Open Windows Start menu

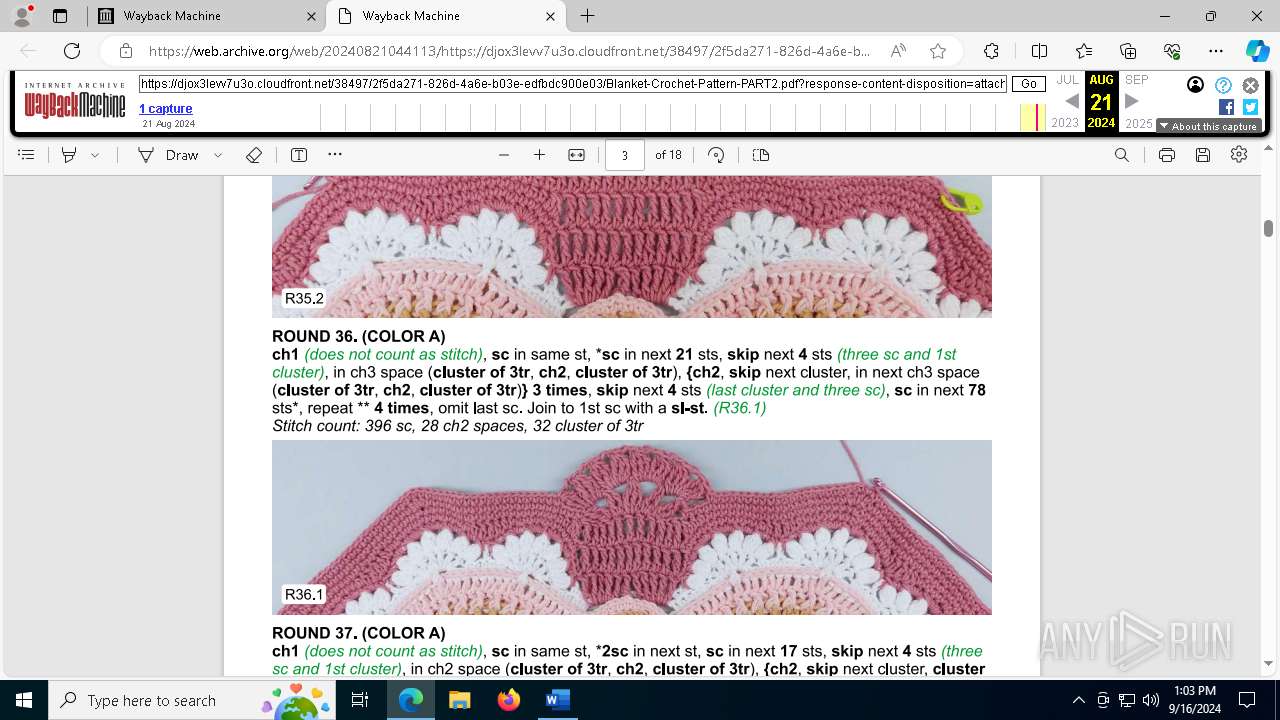coord(24,700)
